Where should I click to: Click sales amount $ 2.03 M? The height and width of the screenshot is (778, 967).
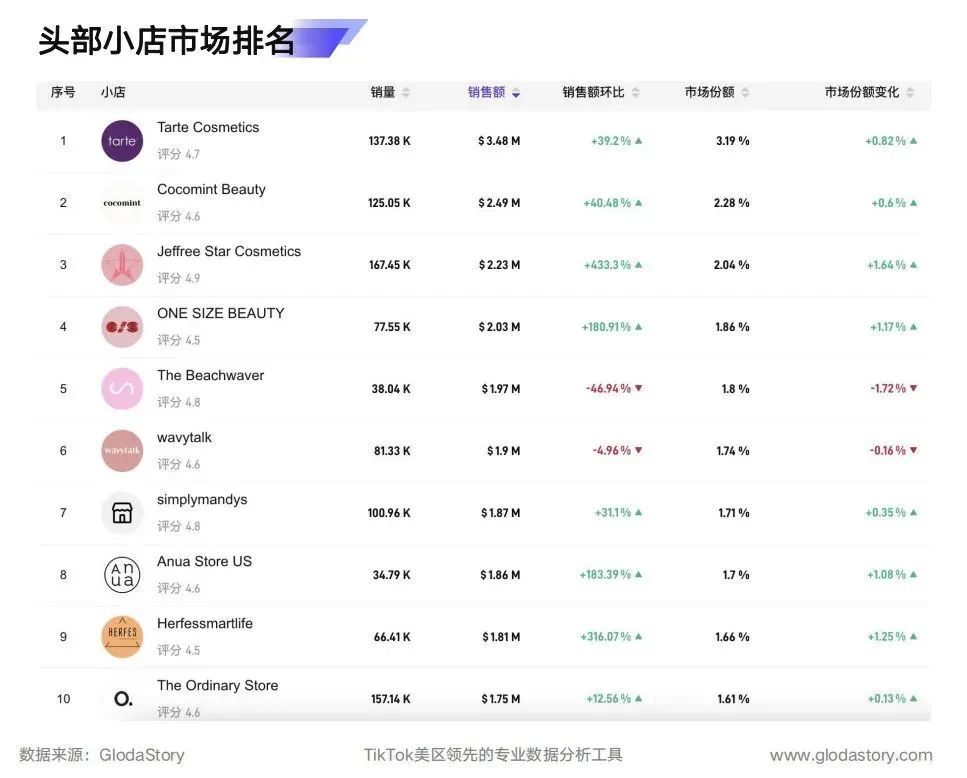click(499, 327)
